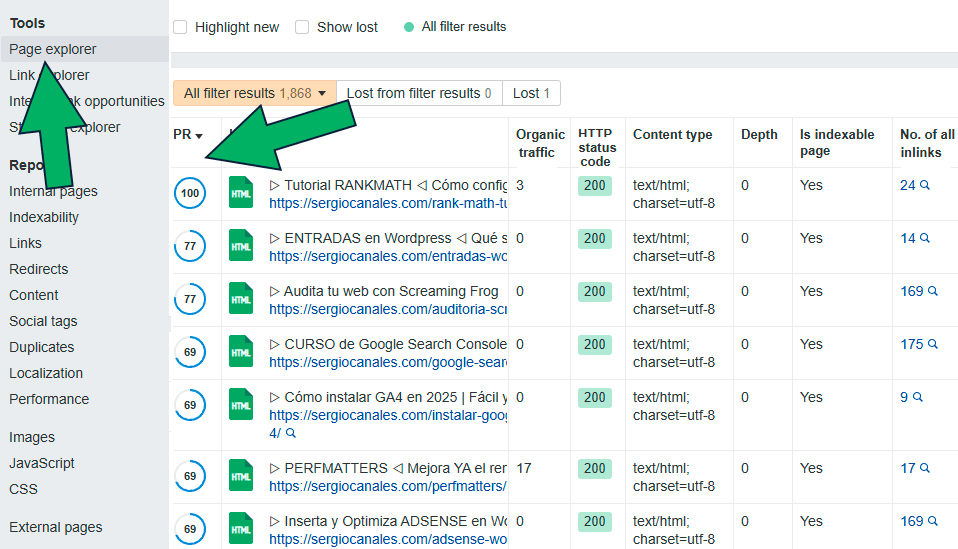
Task: Open Indexability report in sidebar
Action: pyautogui.click(x=44, y=217)
